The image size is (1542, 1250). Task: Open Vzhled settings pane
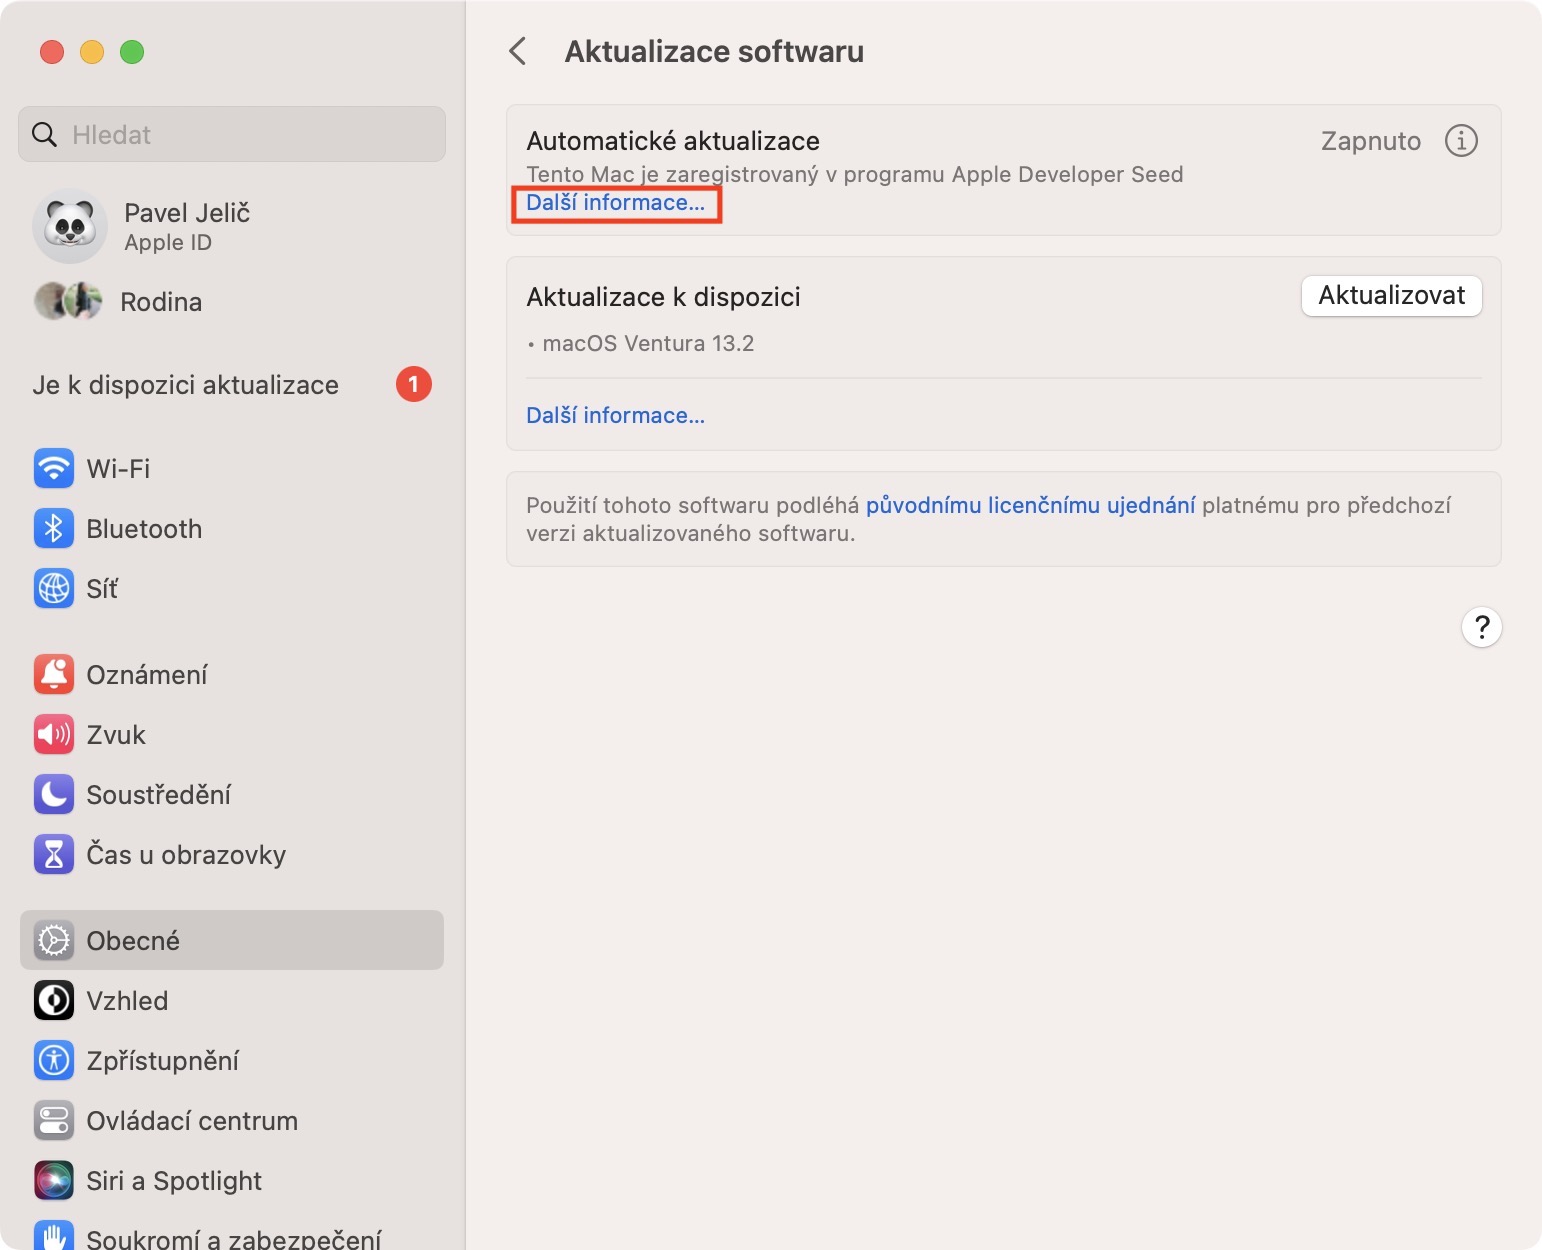[127, 1000]
